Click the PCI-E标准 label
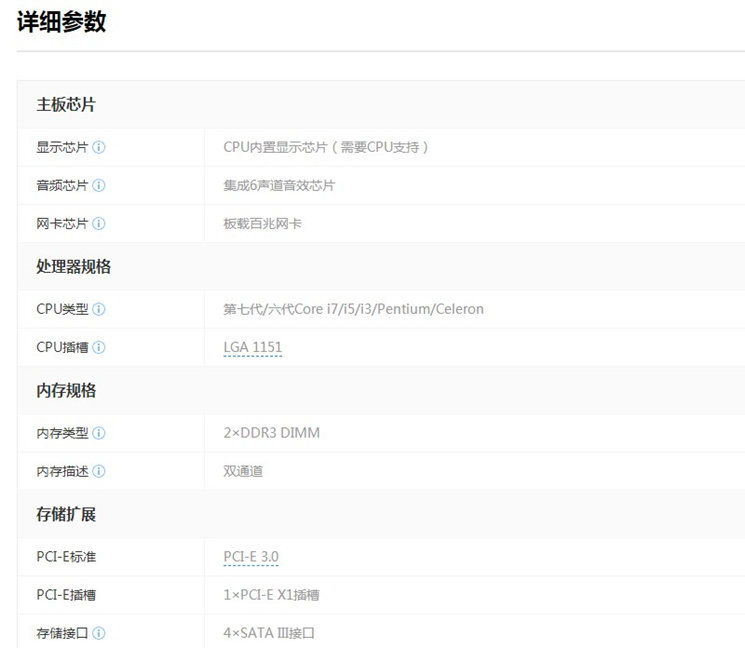The height and width of the screenshot is (648, 745). (x=66, y=556)
